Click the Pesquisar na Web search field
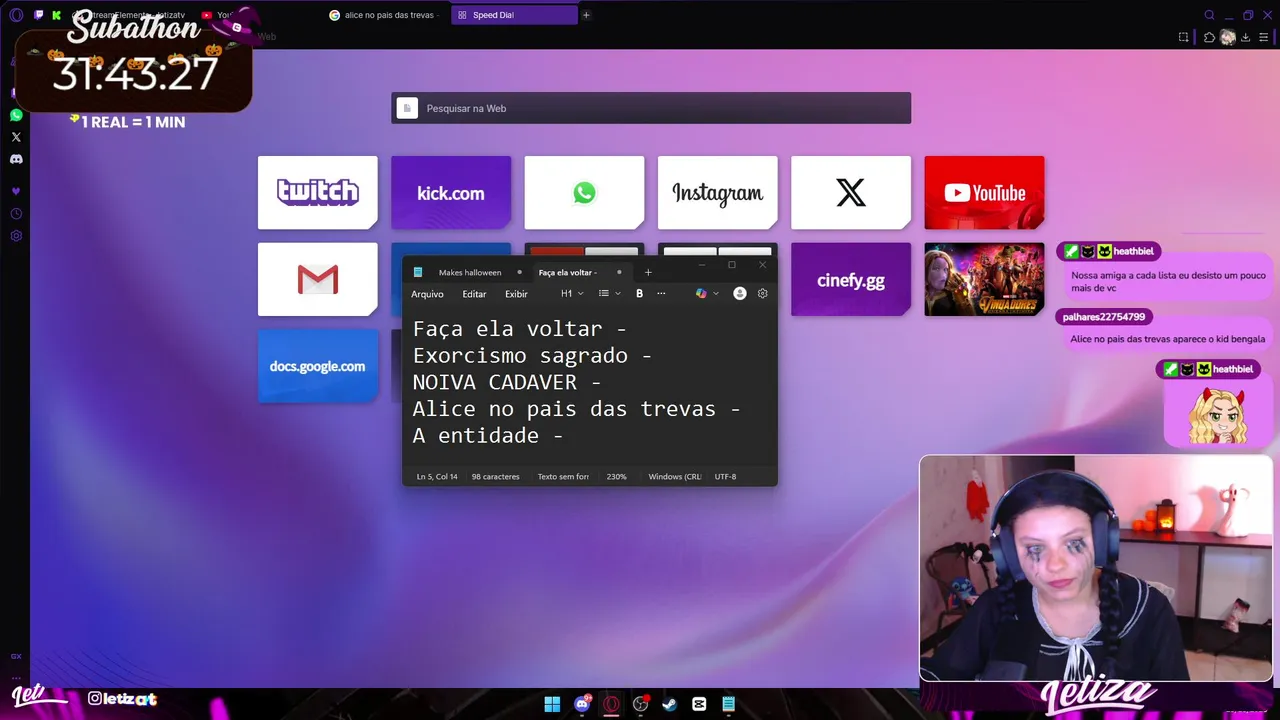The width and height of the screenshot is (1280, 720). pos(651,108)
